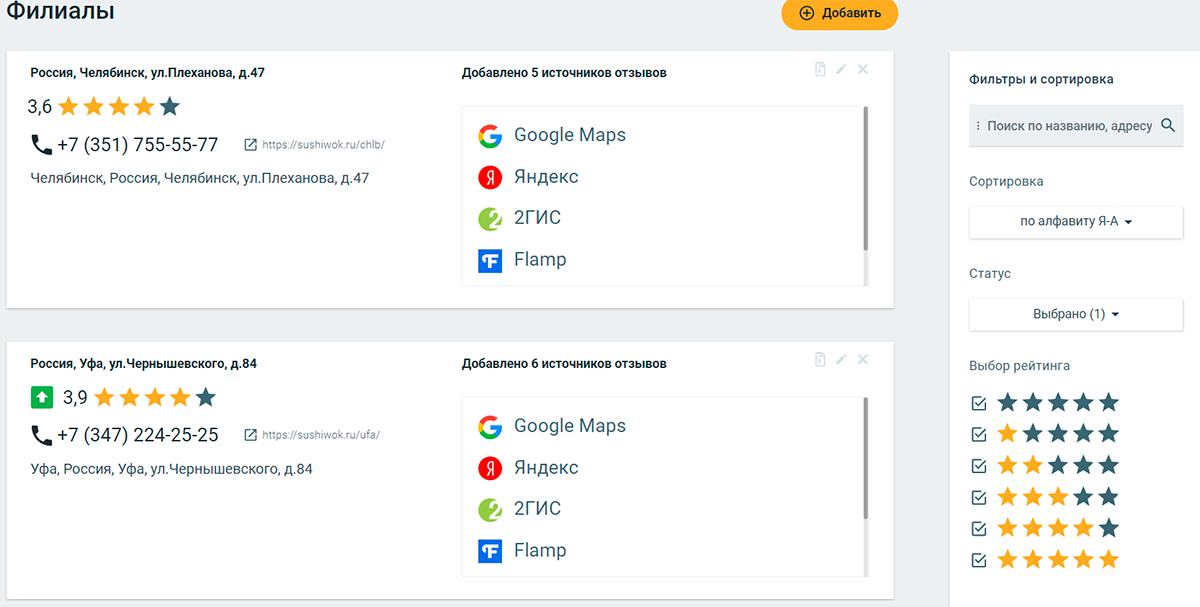1200x607 pixels.
Task: Click the Flamp logo in Chelyabinsk sources
Action: (x=489, y=260)
